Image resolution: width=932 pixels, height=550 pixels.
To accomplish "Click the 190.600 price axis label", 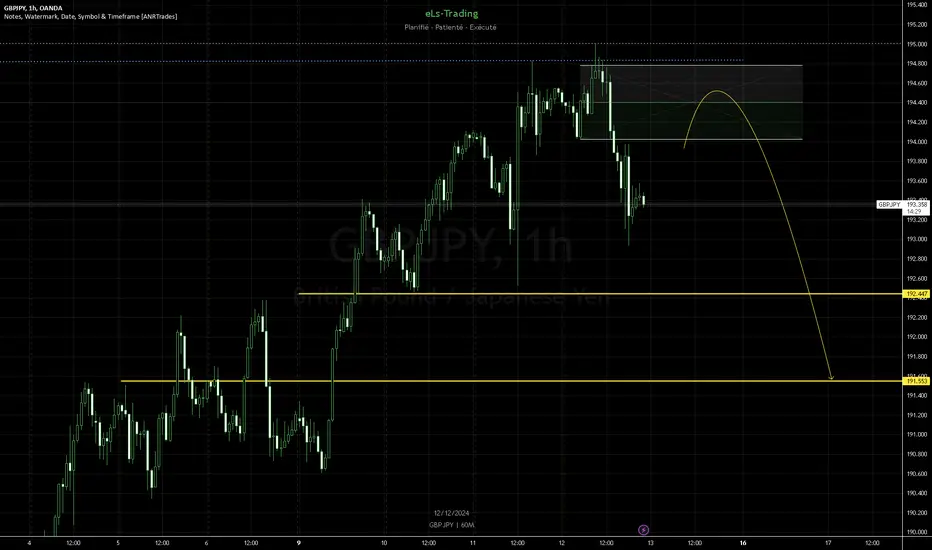I will click(x=917, y=474).
